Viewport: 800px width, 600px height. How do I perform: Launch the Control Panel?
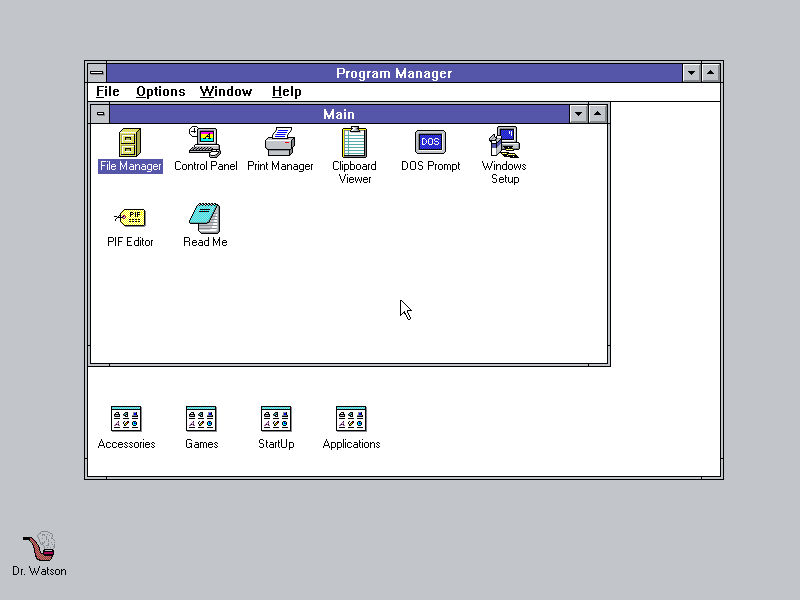pos(205,143)
